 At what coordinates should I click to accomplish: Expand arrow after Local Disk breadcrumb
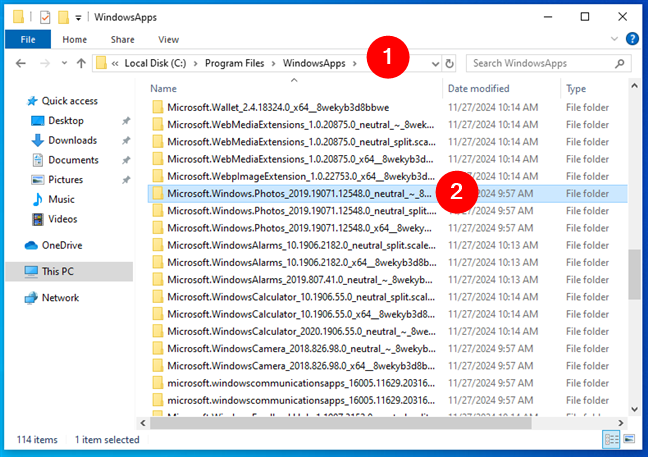[195, 64]
